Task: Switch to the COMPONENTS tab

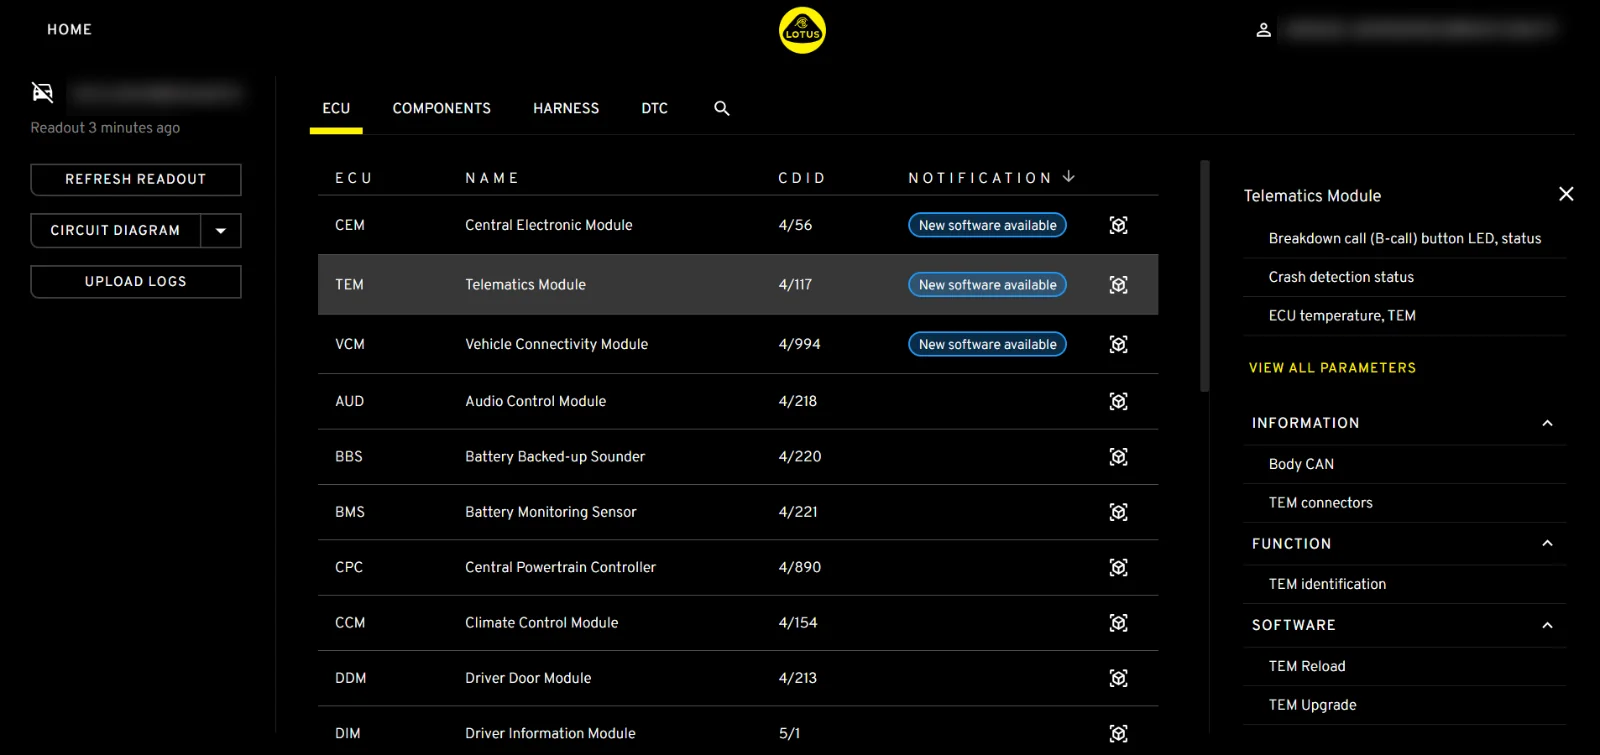Action: point(441,108)
